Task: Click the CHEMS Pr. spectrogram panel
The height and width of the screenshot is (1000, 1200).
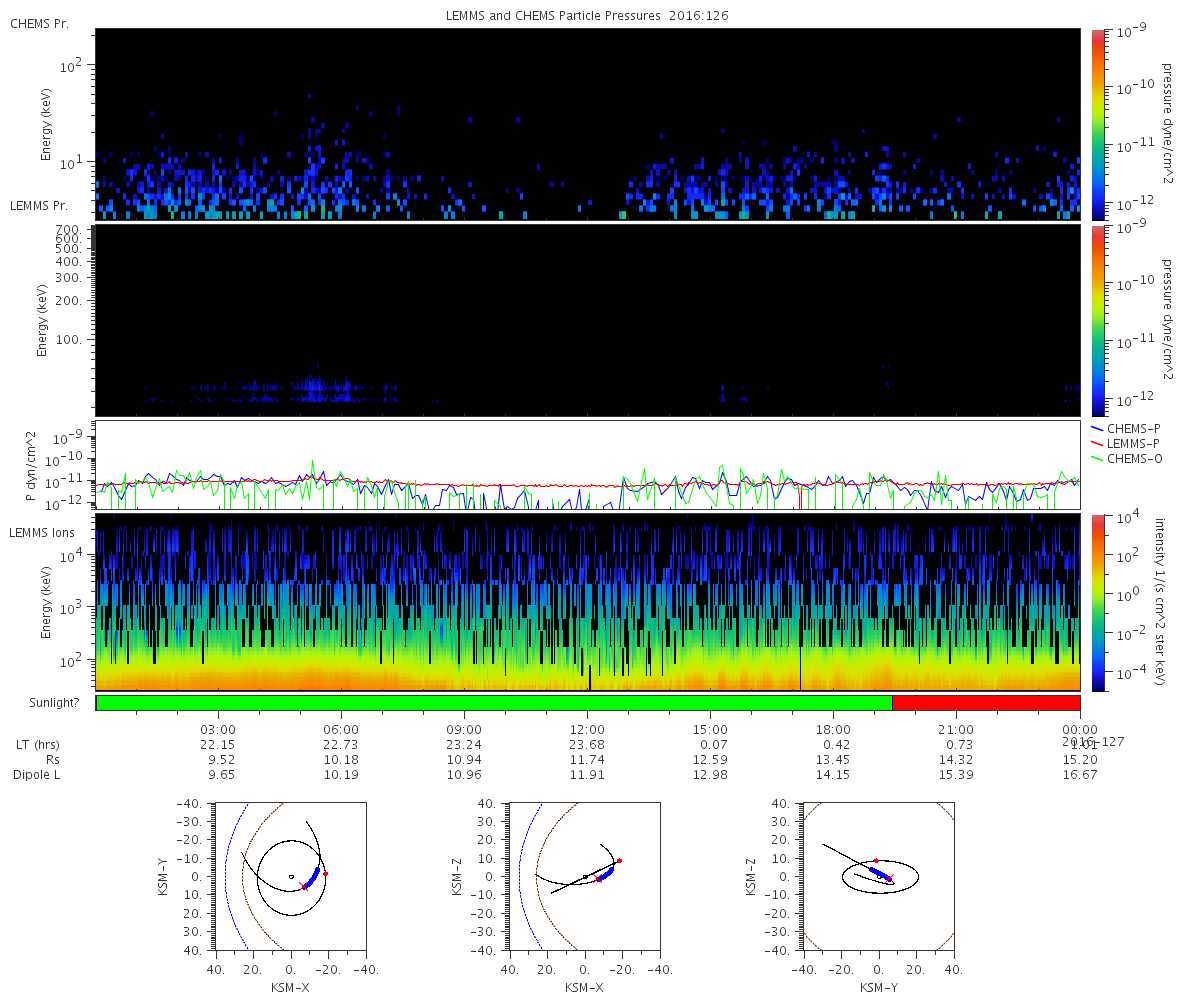Action: pyautogui.click(x=588, y=124)
